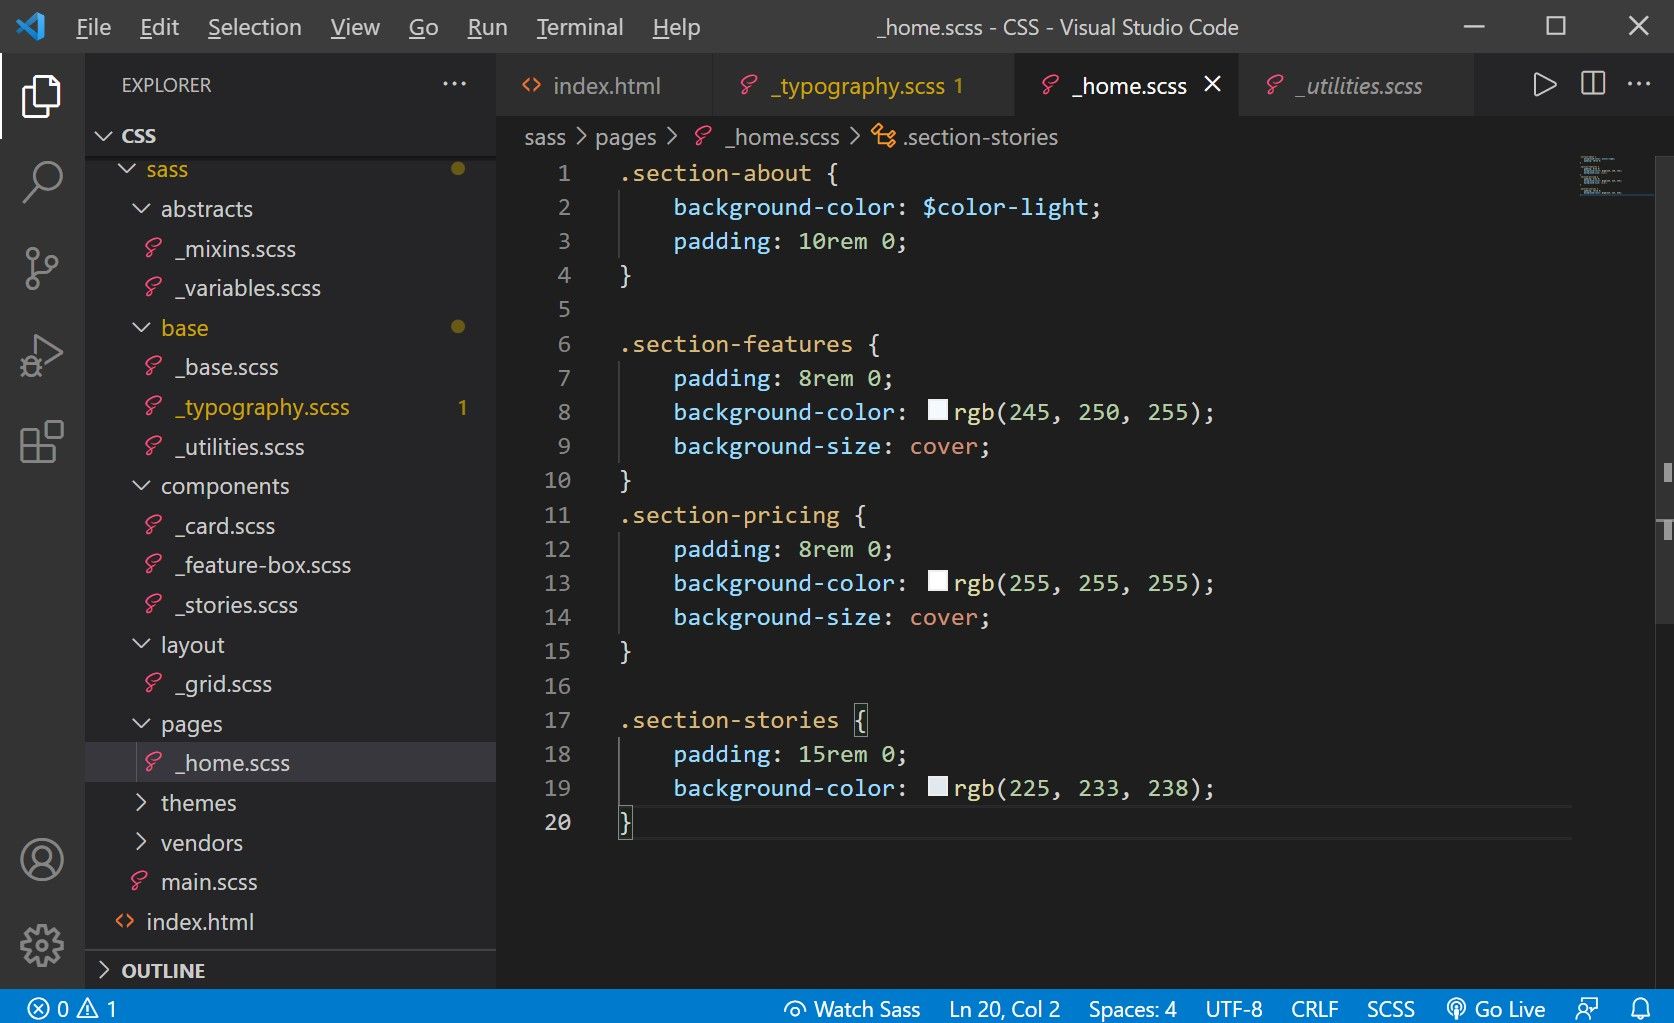Open the Source Control view

(41, 268)
